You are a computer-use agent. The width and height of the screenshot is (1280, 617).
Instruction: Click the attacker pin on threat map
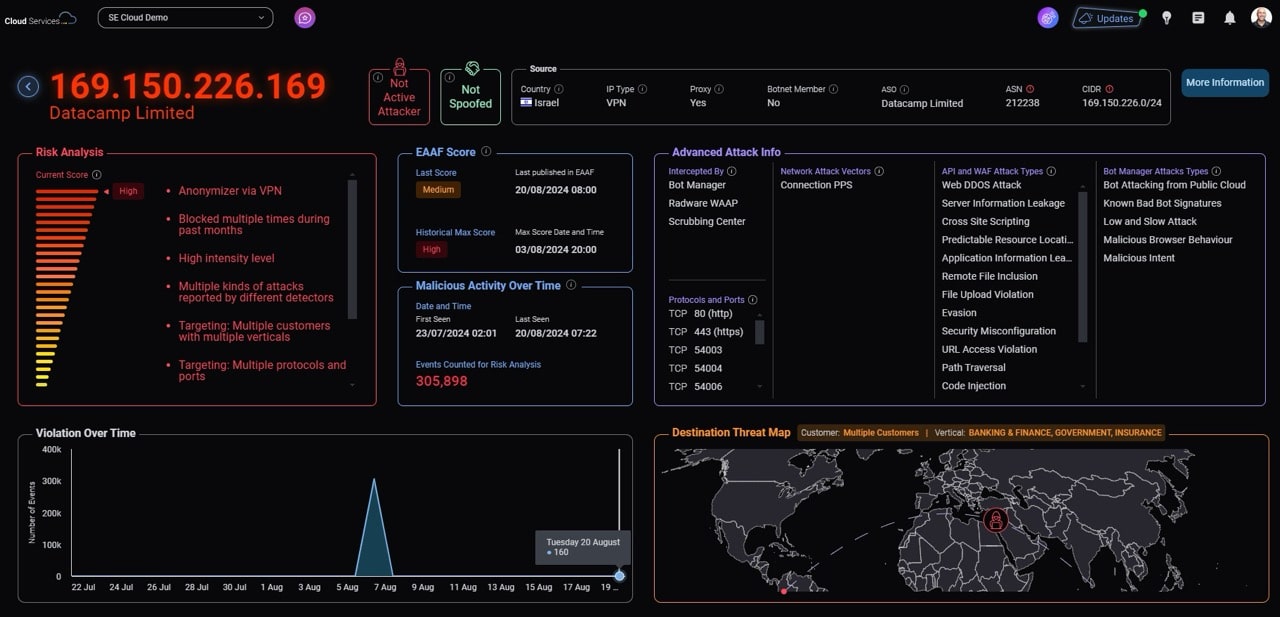995,519
